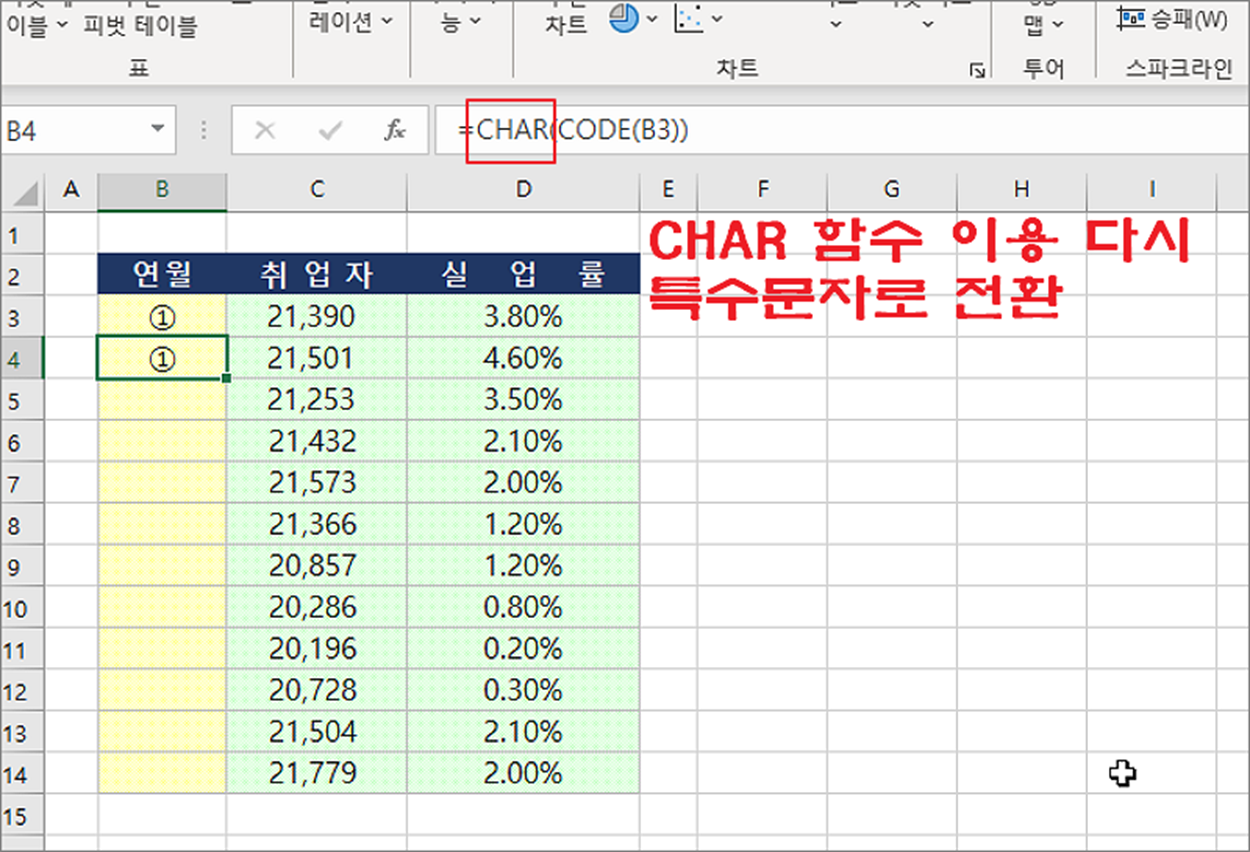The image size is (1250, 852).
Task: Select the cell with 20,196
Action: (317, 649)
